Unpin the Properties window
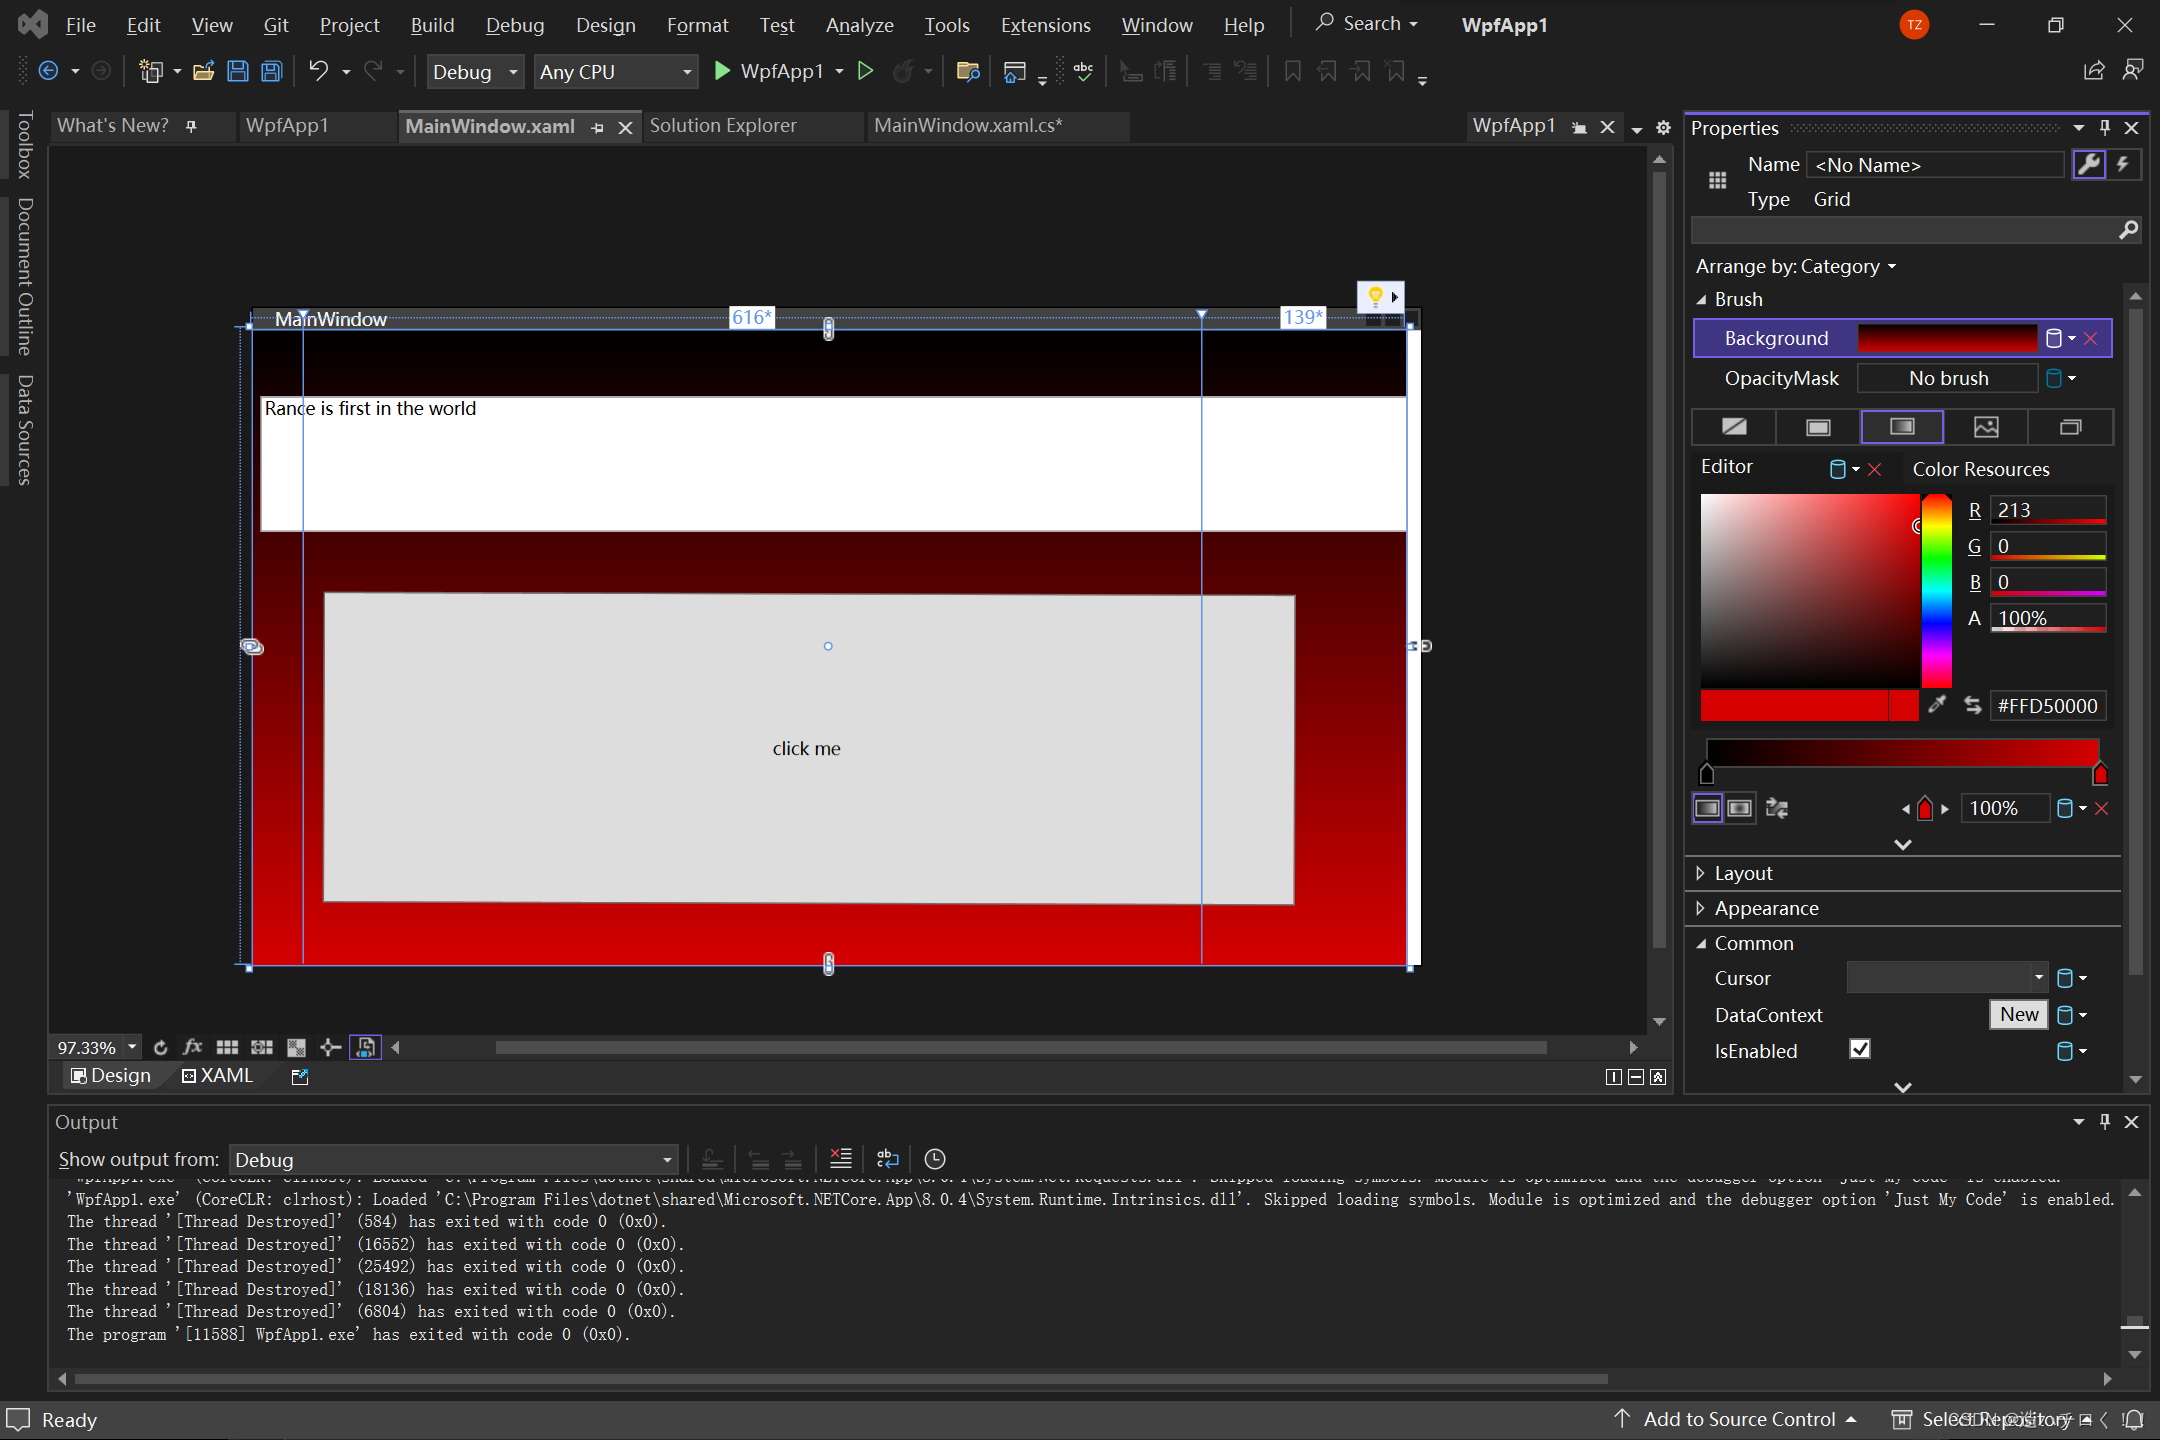Image resolution: width=2160 pixels, height=1440 pixels. point(2104,127)
